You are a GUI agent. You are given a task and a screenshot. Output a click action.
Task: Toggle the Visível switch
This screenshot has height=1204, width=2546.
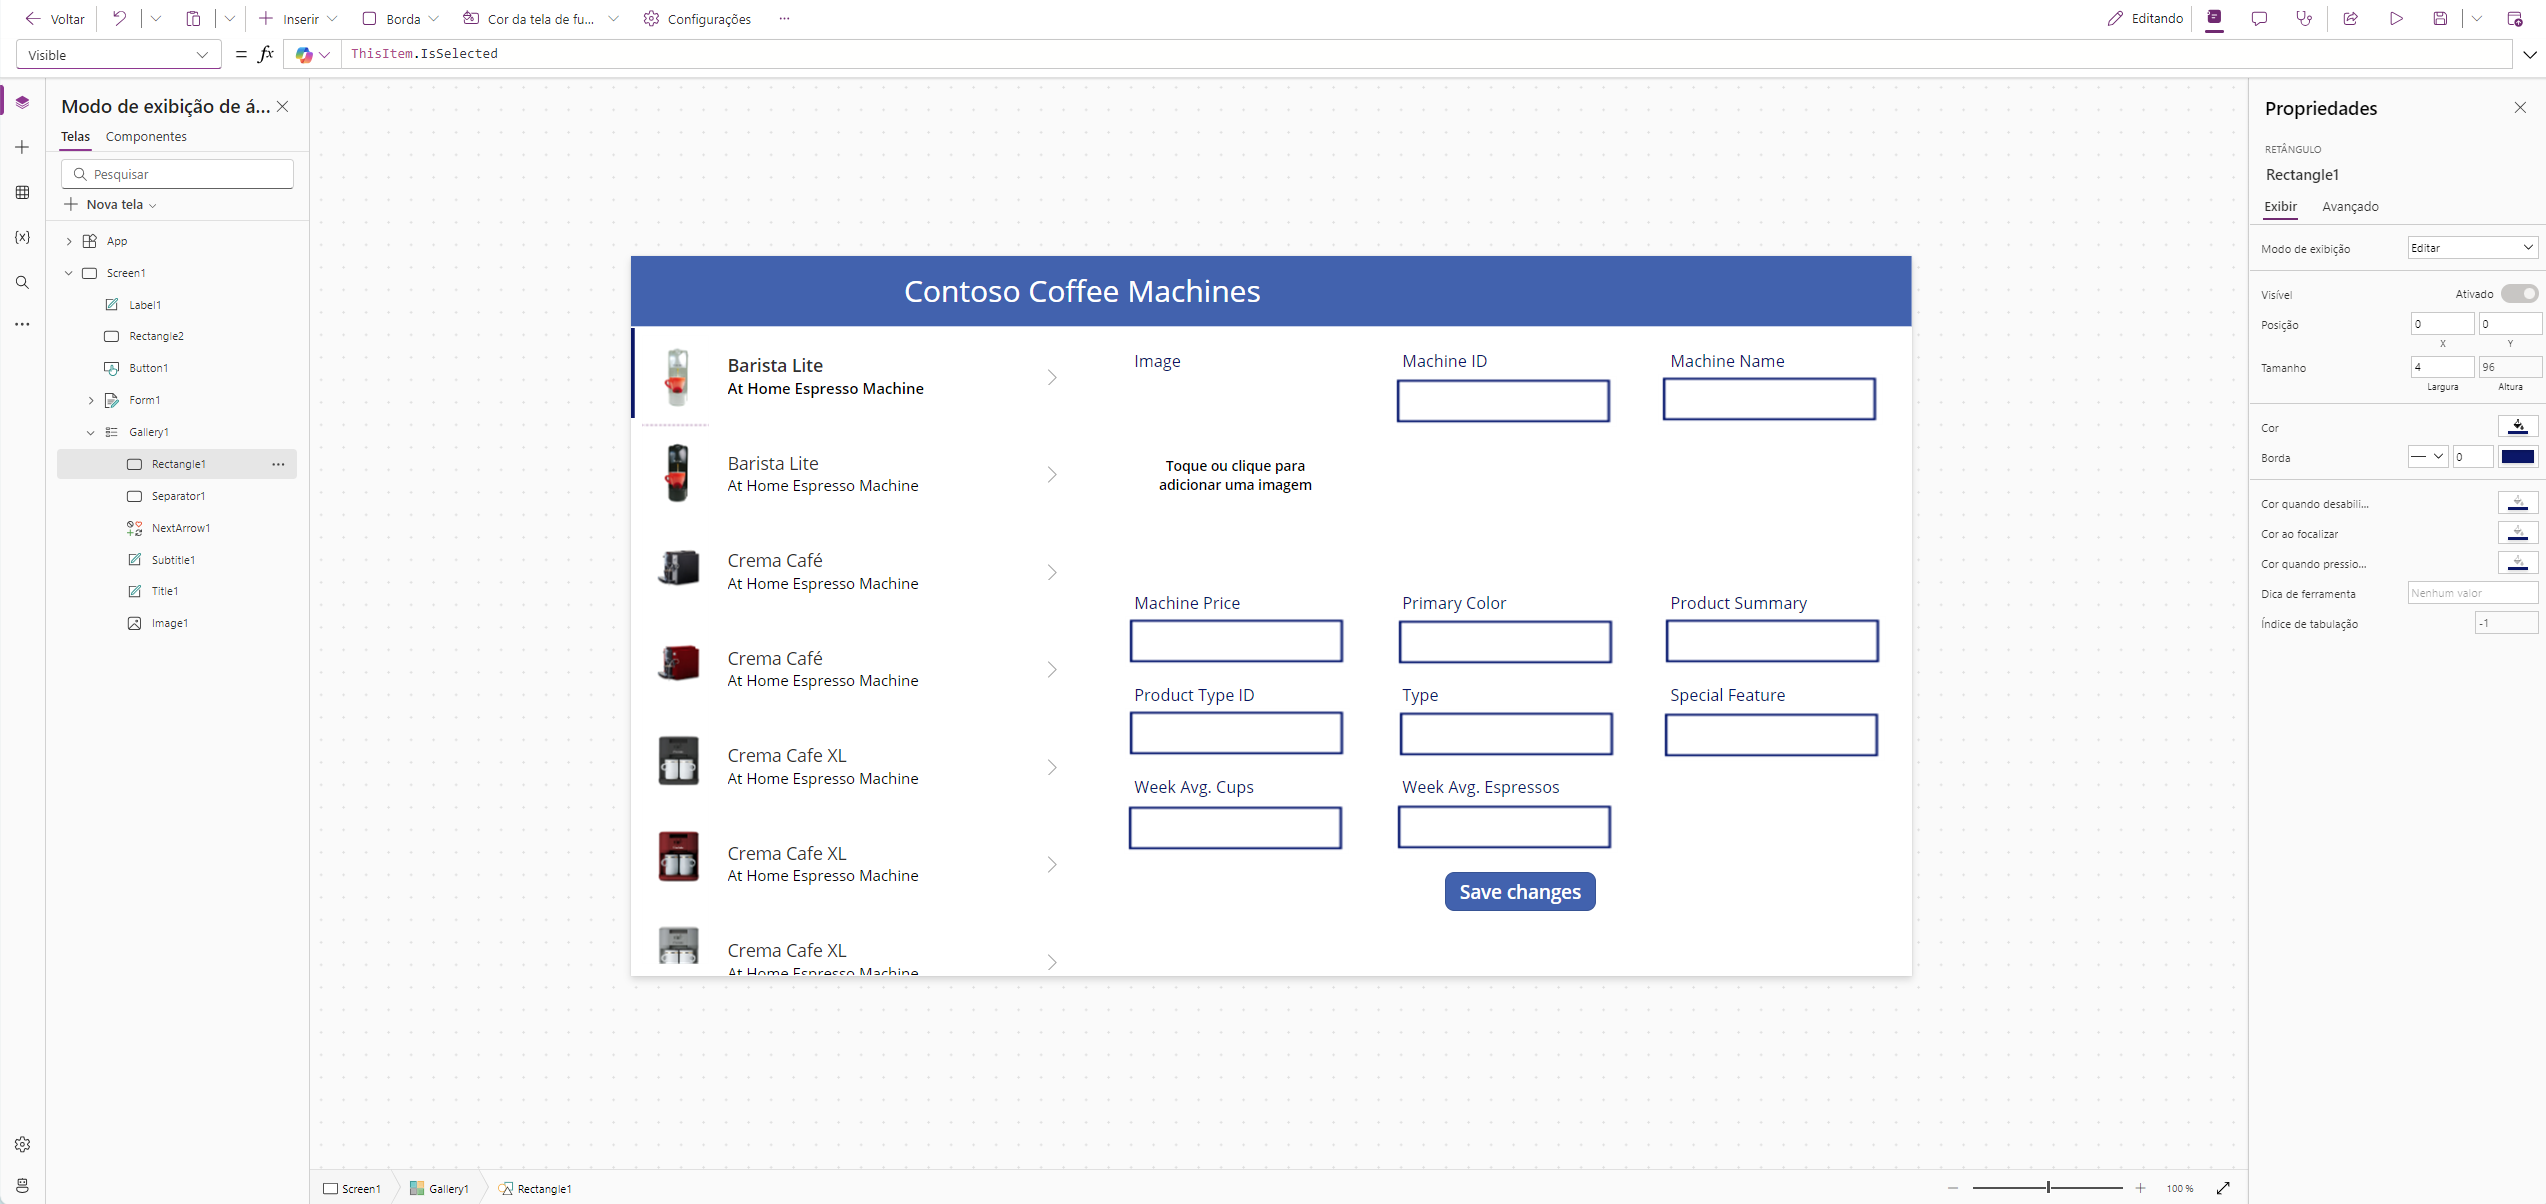tap(2519, 294)
